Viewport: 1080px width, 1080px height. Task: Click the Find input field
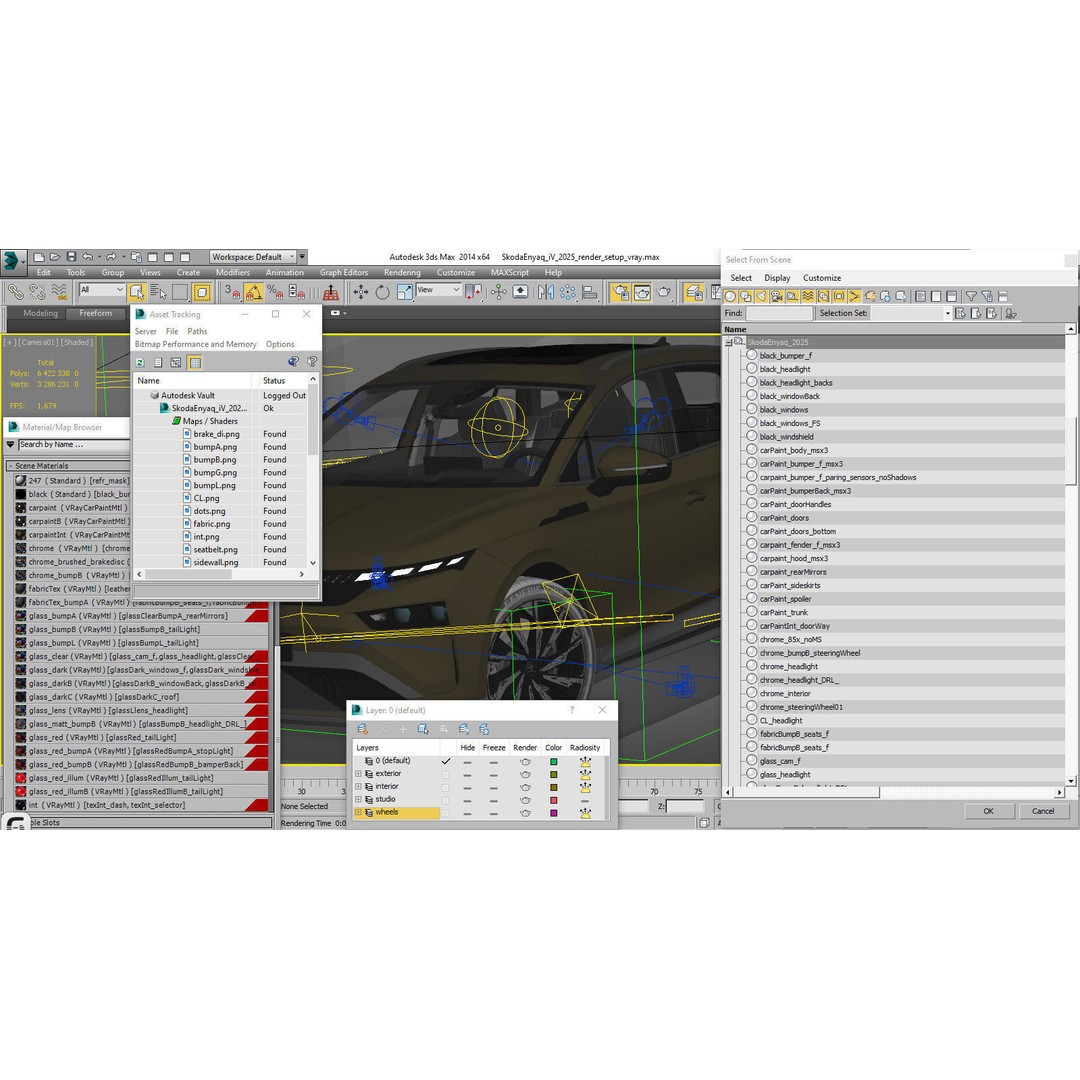pyautogui.click(x=779, y=313)
